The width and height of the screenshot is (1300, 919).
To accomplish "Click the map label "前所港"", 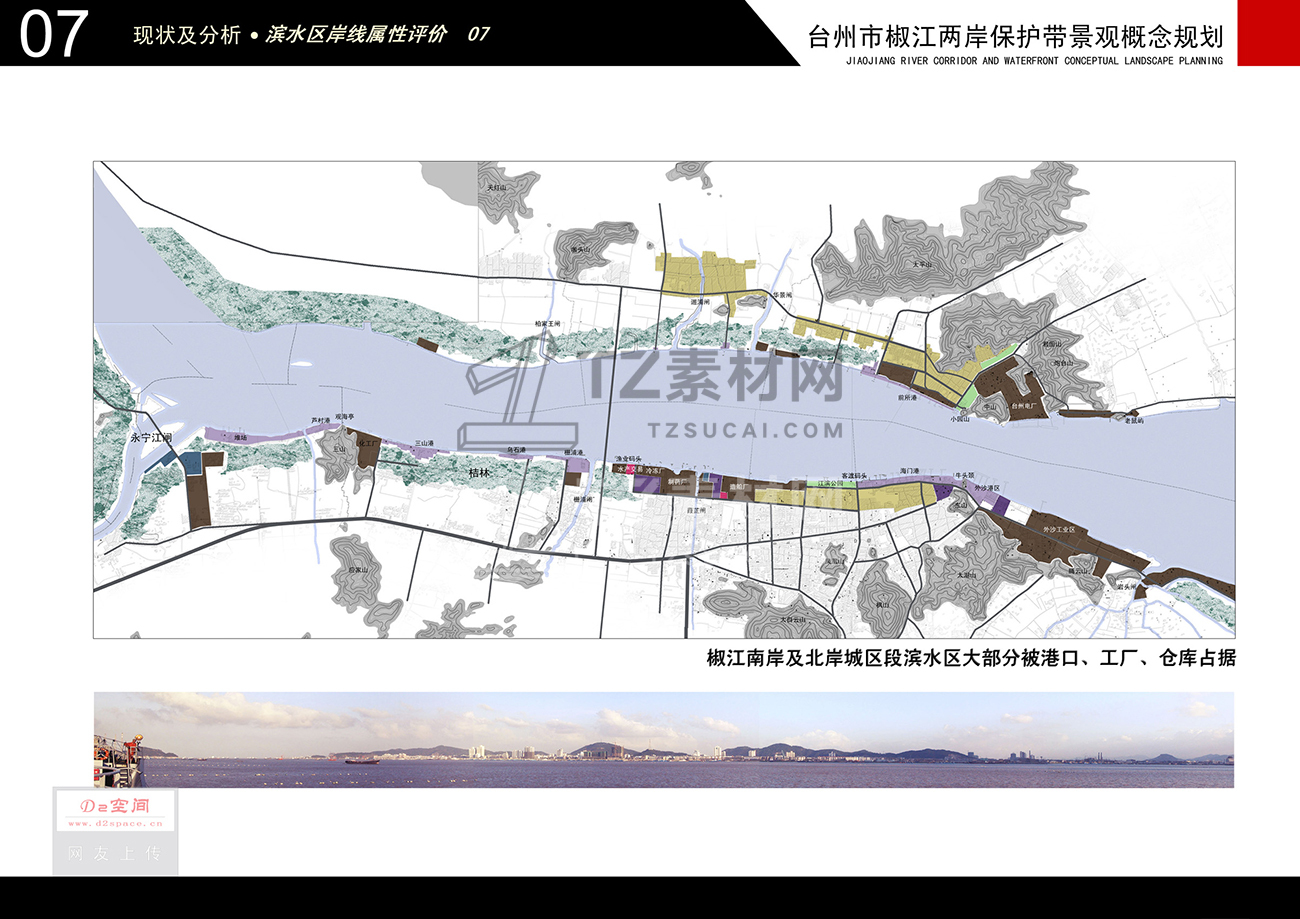I will click(908, 398).
